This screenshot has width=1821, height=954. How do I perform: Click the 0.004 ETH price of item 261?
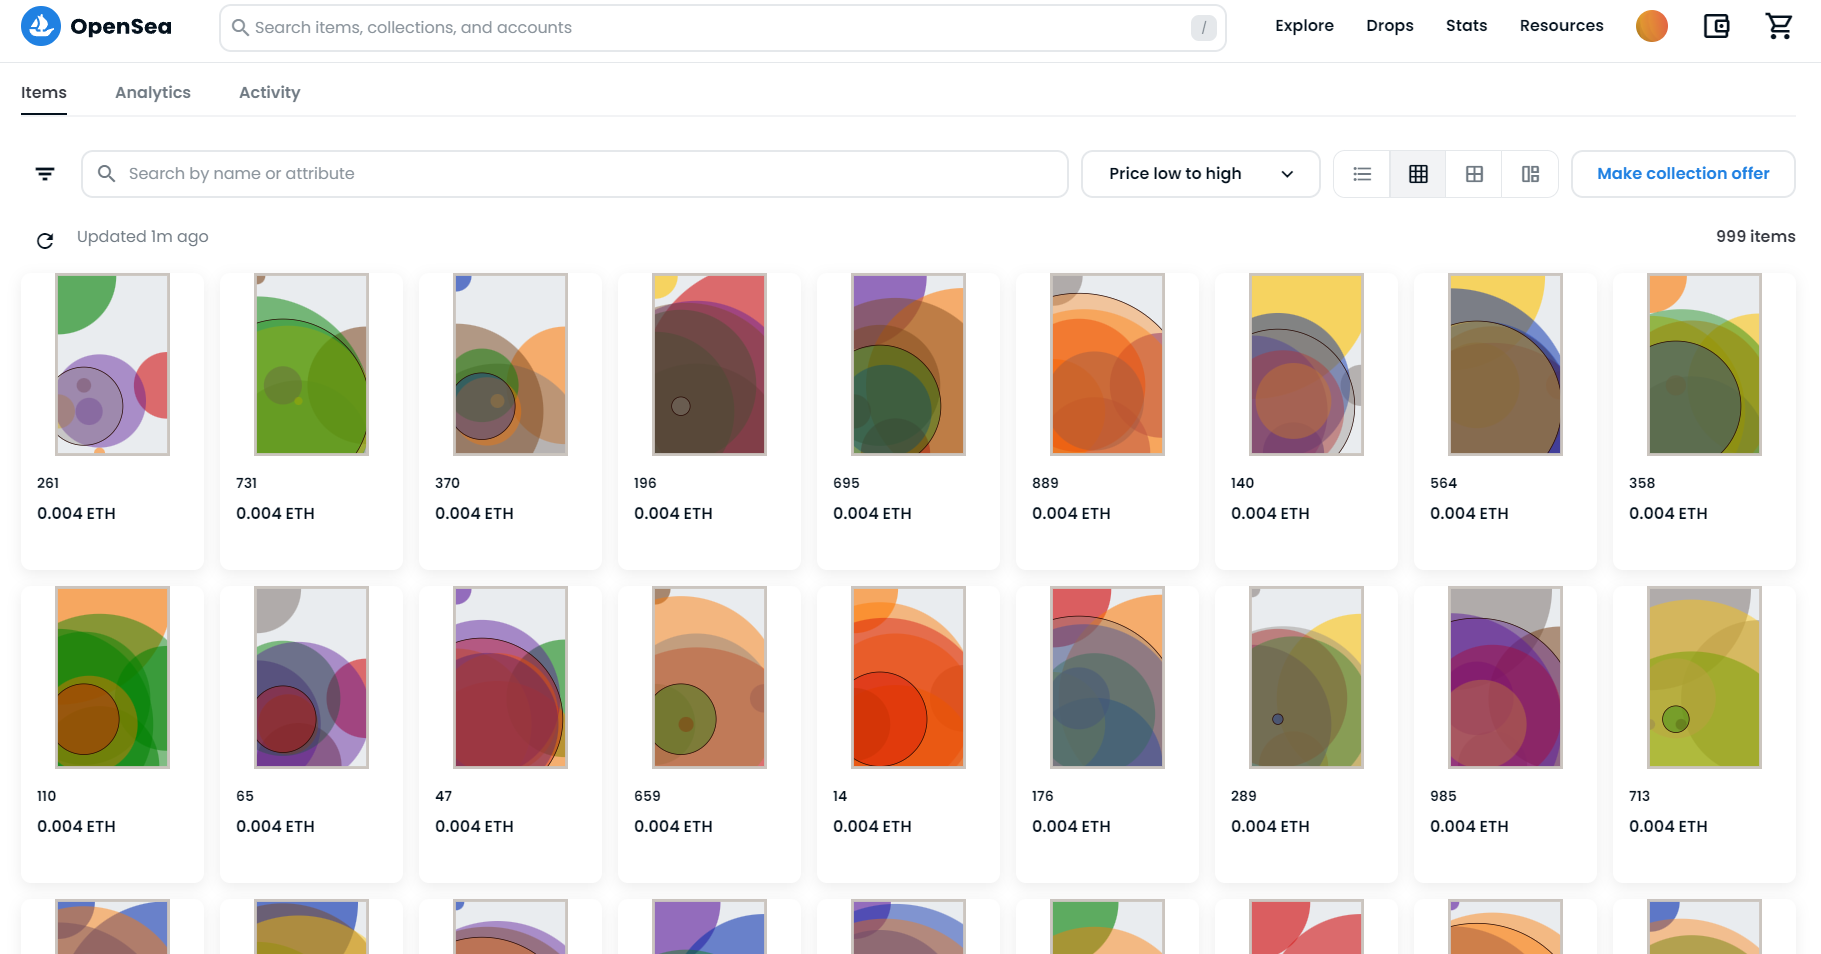(x=76, y=514)
